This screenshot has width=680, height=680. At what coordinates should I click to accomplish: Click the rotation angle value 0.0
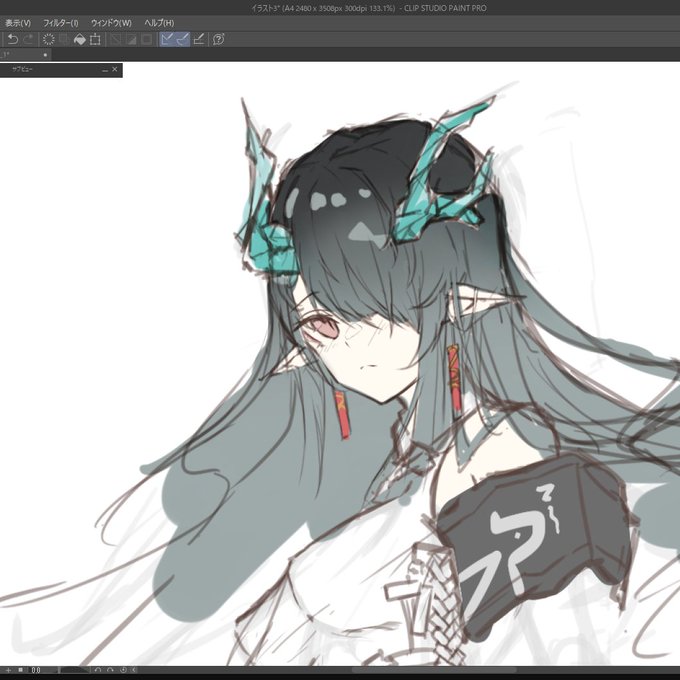(36, 670)
